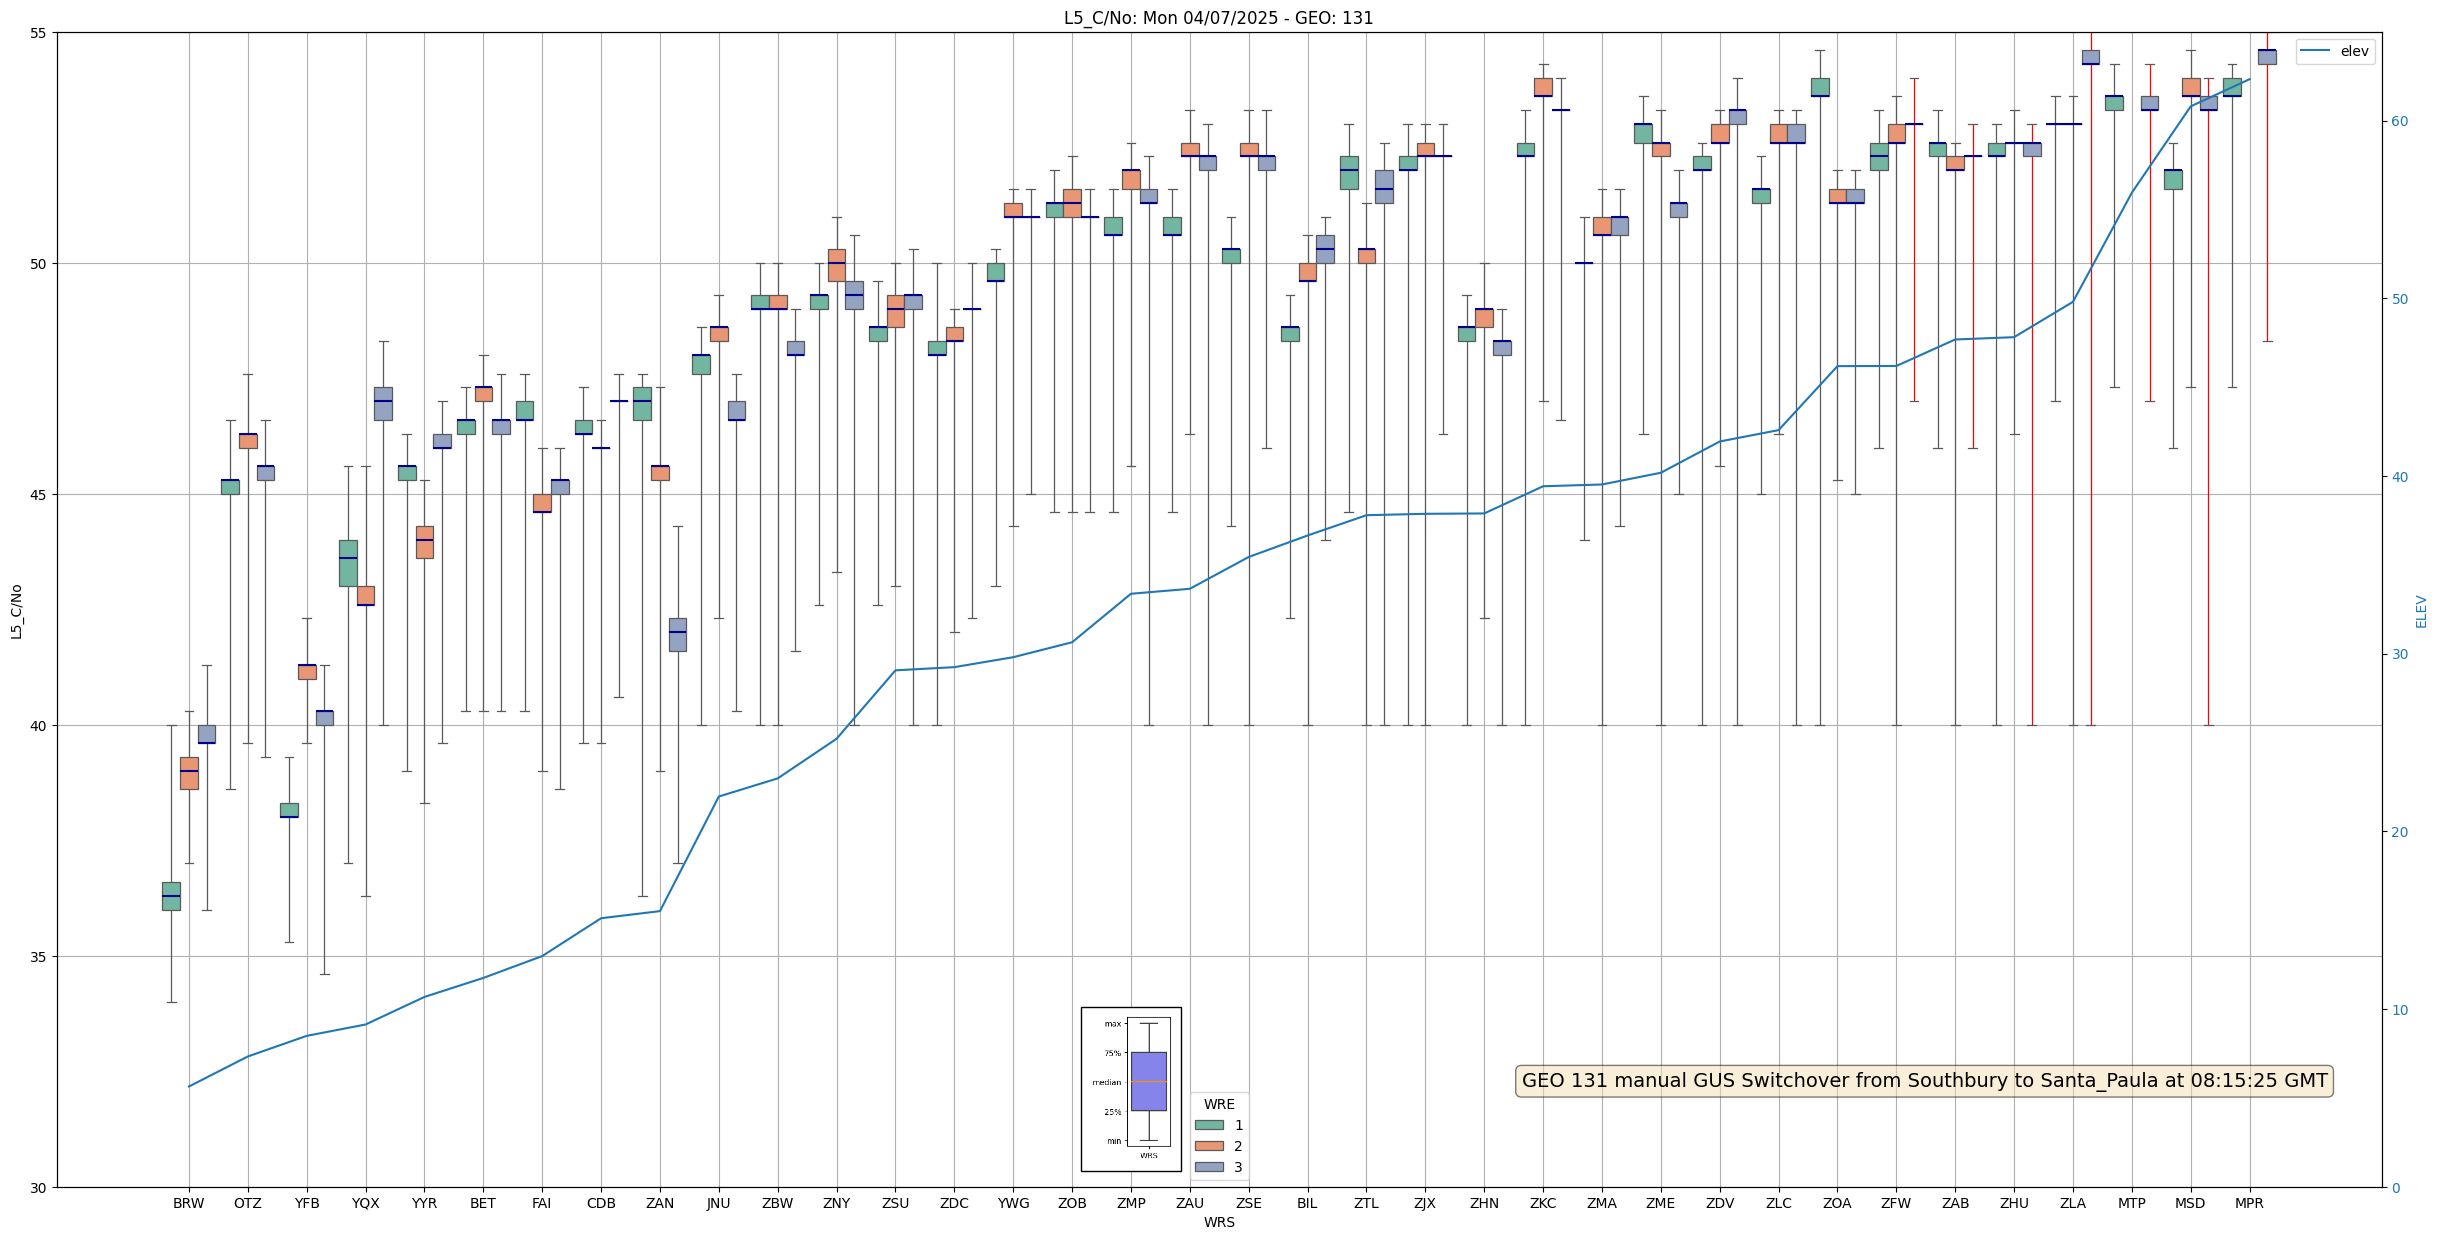Click the BRW label on x-axis
Image resolution: width=2438 pixels, height=1240 pixels.
pos(188,1203)
